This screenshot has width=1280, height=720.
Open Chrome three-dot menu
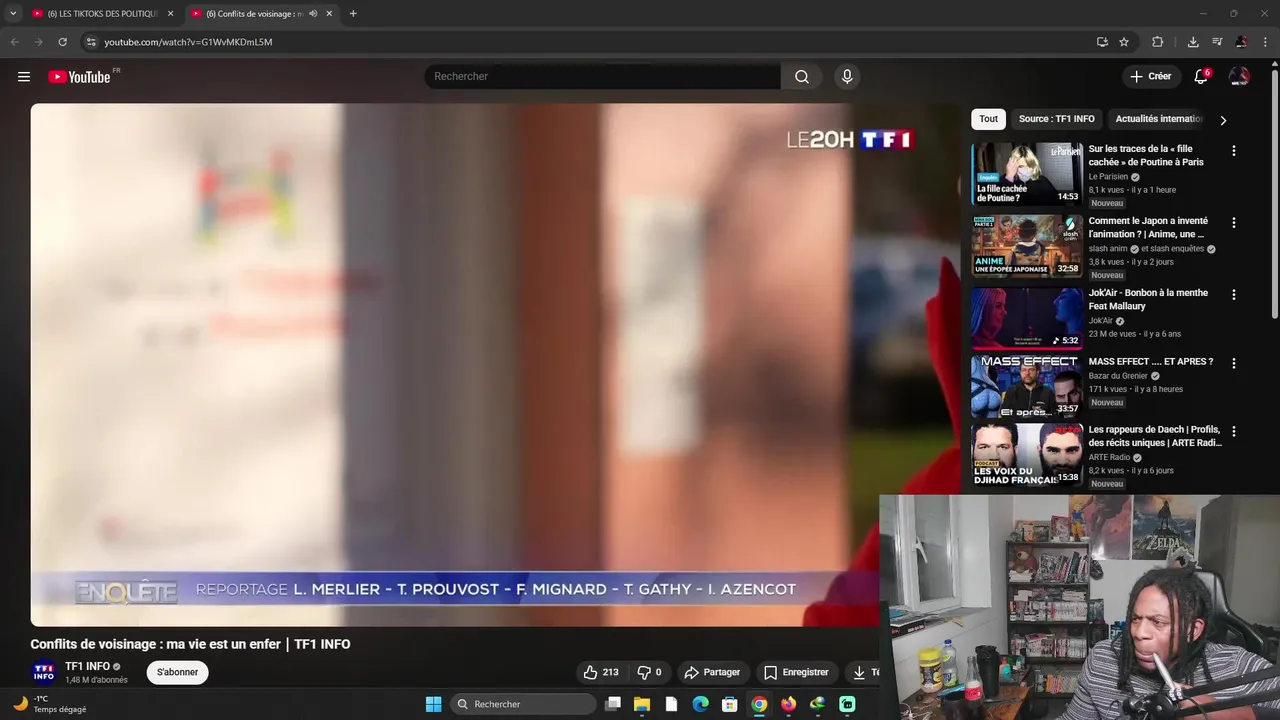tap(1265, 42)
